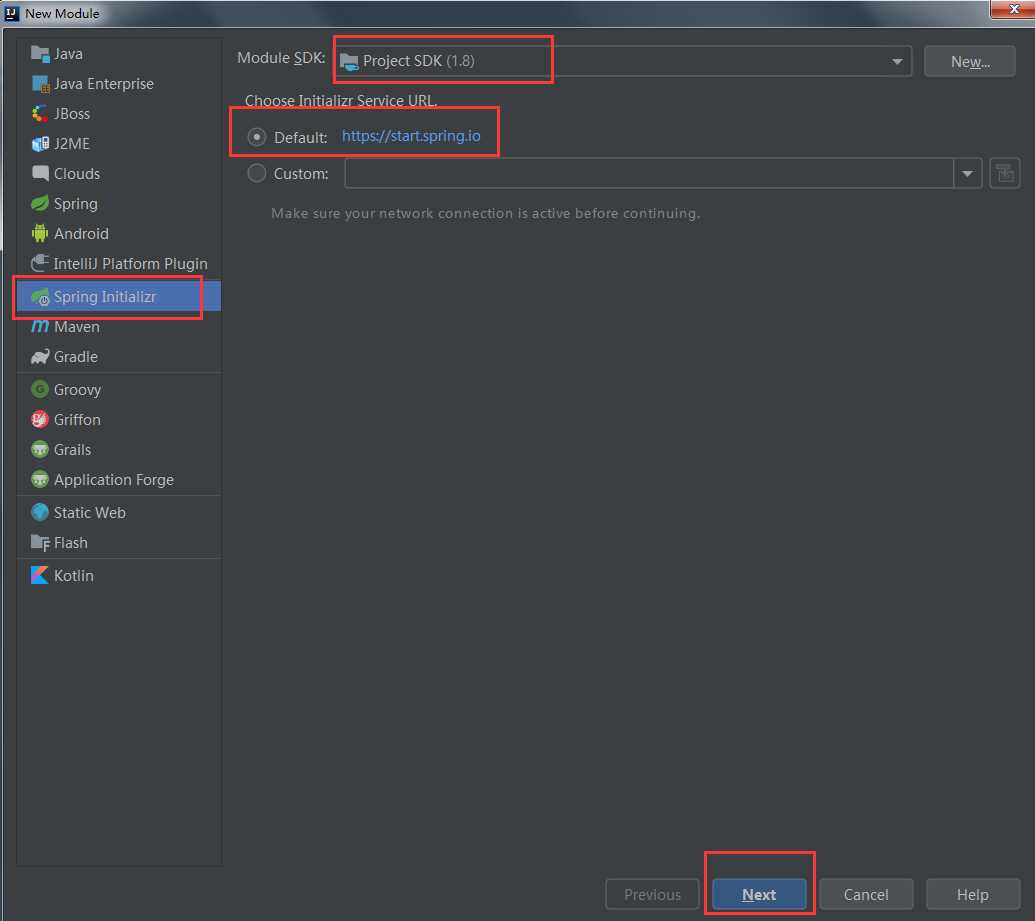Focus the Custom URL input field
The image size is (1035, 921).
649,174
